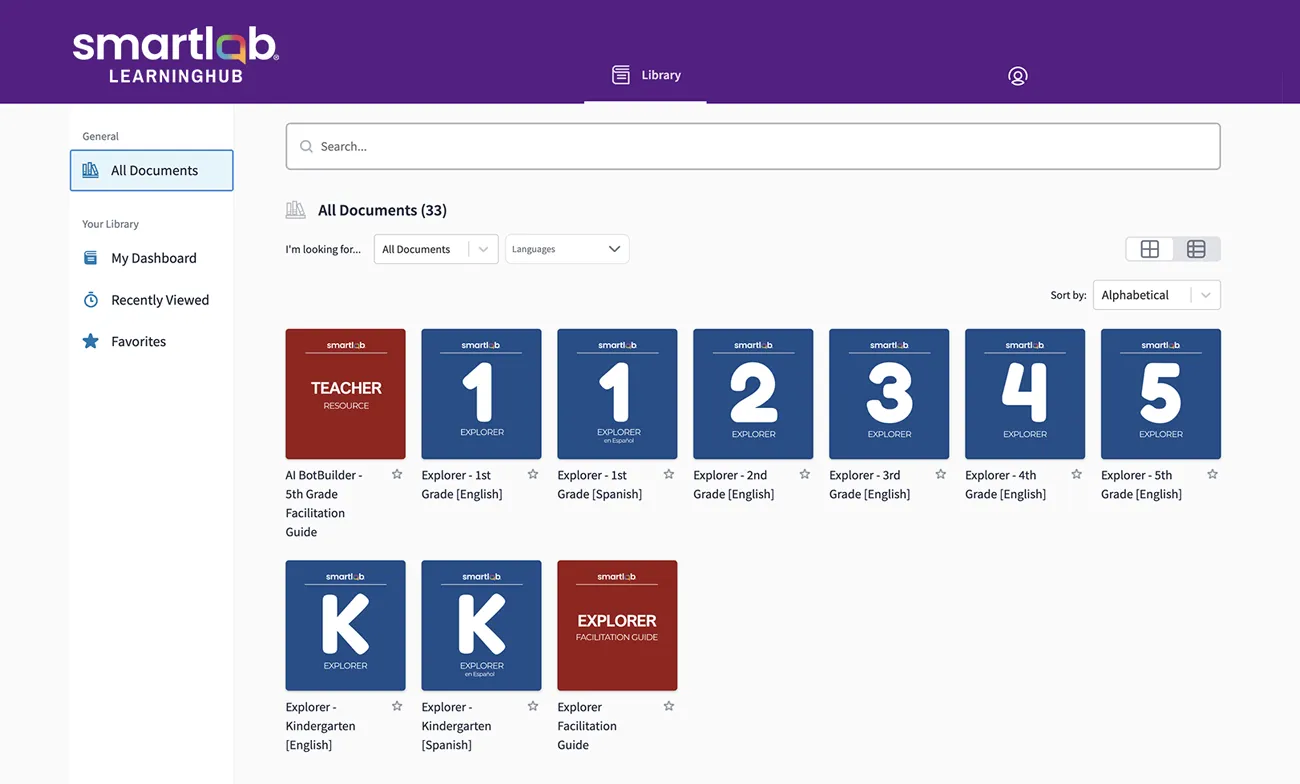Star the Explorer Facilitation Guide

click(x=669, y=706)
